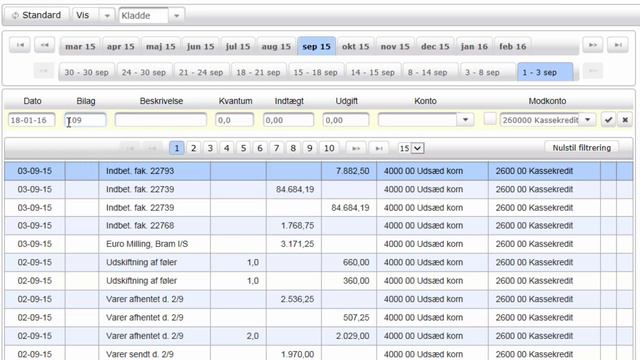Click the Udgift input field

tap(346, 120)
